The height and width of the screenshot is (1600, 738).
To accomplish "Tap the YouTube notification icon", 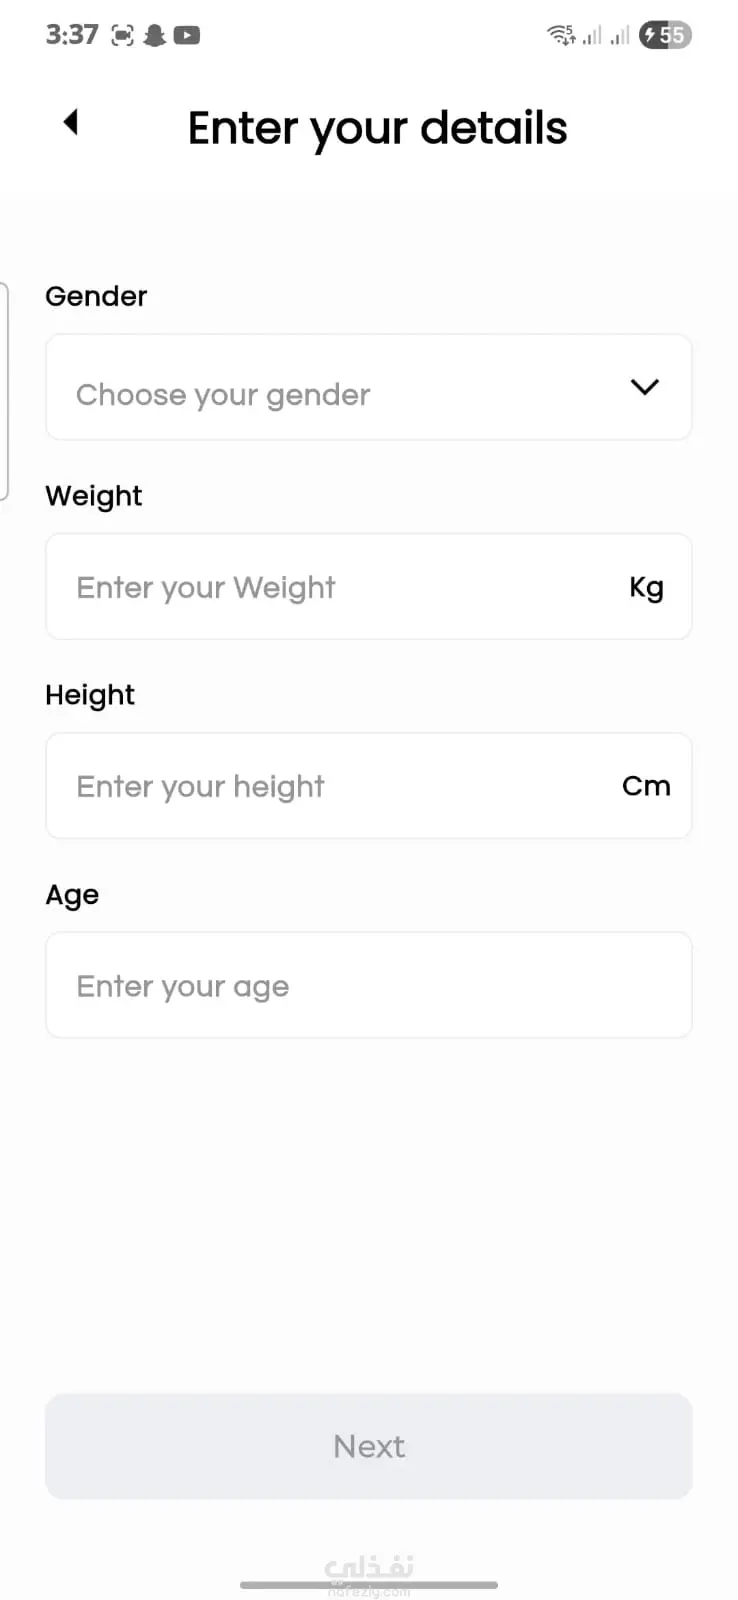I will 187,36.
